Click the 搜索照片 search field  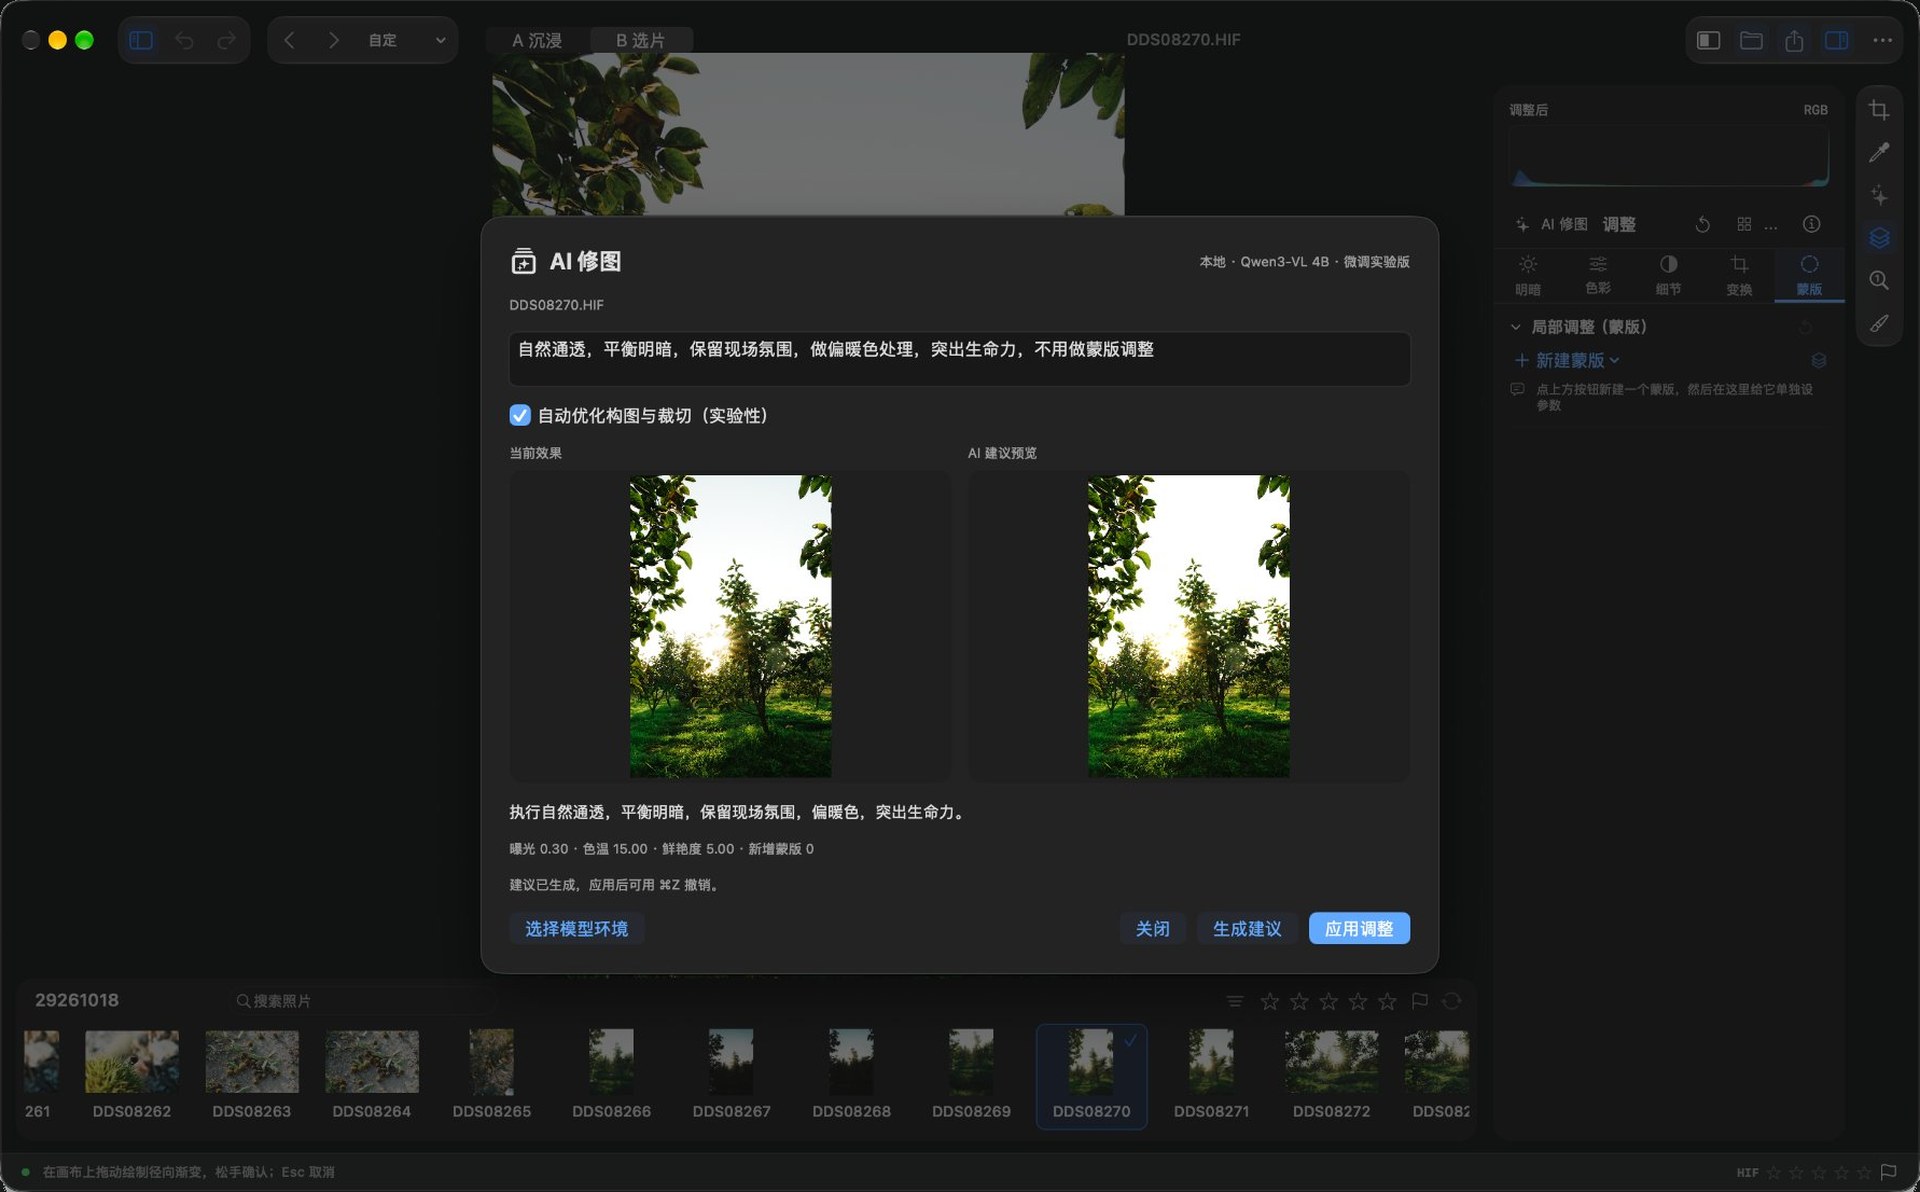tap(360, 1001)
